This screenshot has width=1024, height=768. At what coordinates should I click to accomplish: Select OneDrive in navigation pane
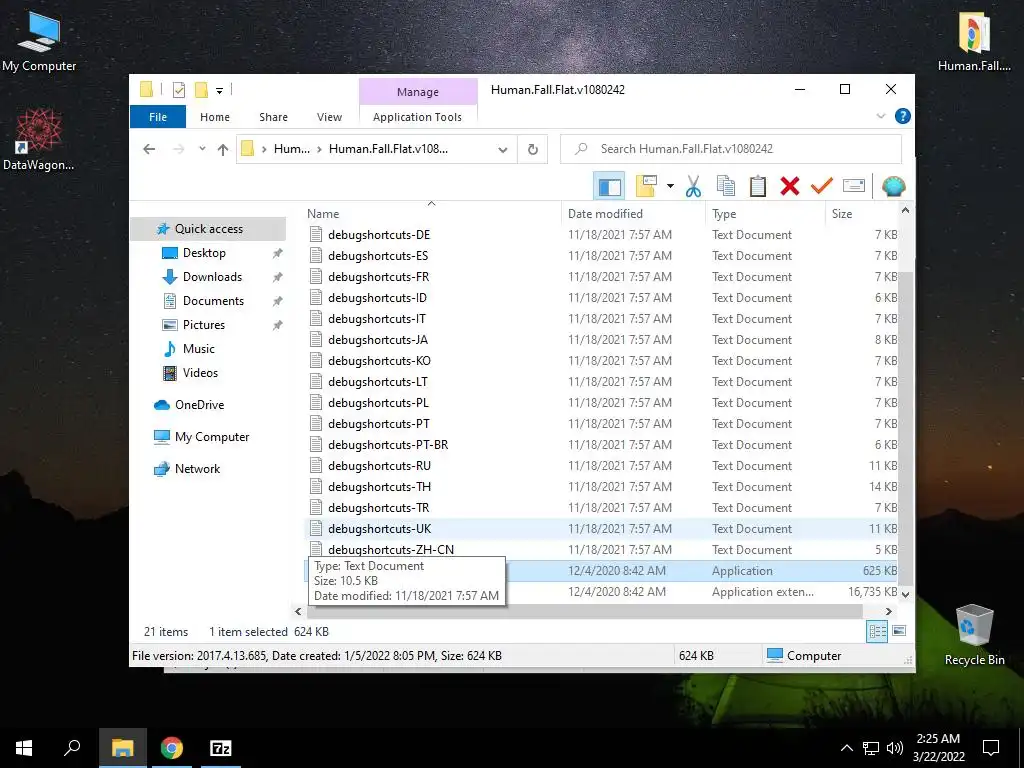199,405
